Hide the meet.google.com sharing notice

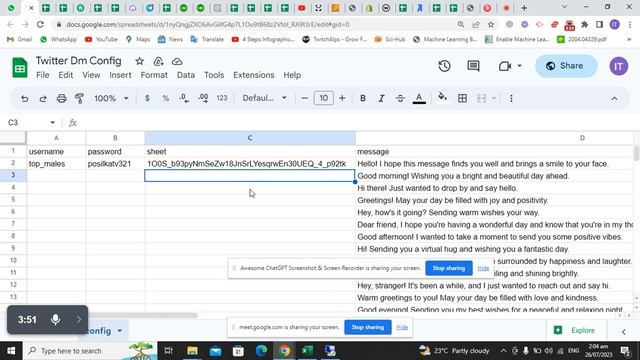402,327
